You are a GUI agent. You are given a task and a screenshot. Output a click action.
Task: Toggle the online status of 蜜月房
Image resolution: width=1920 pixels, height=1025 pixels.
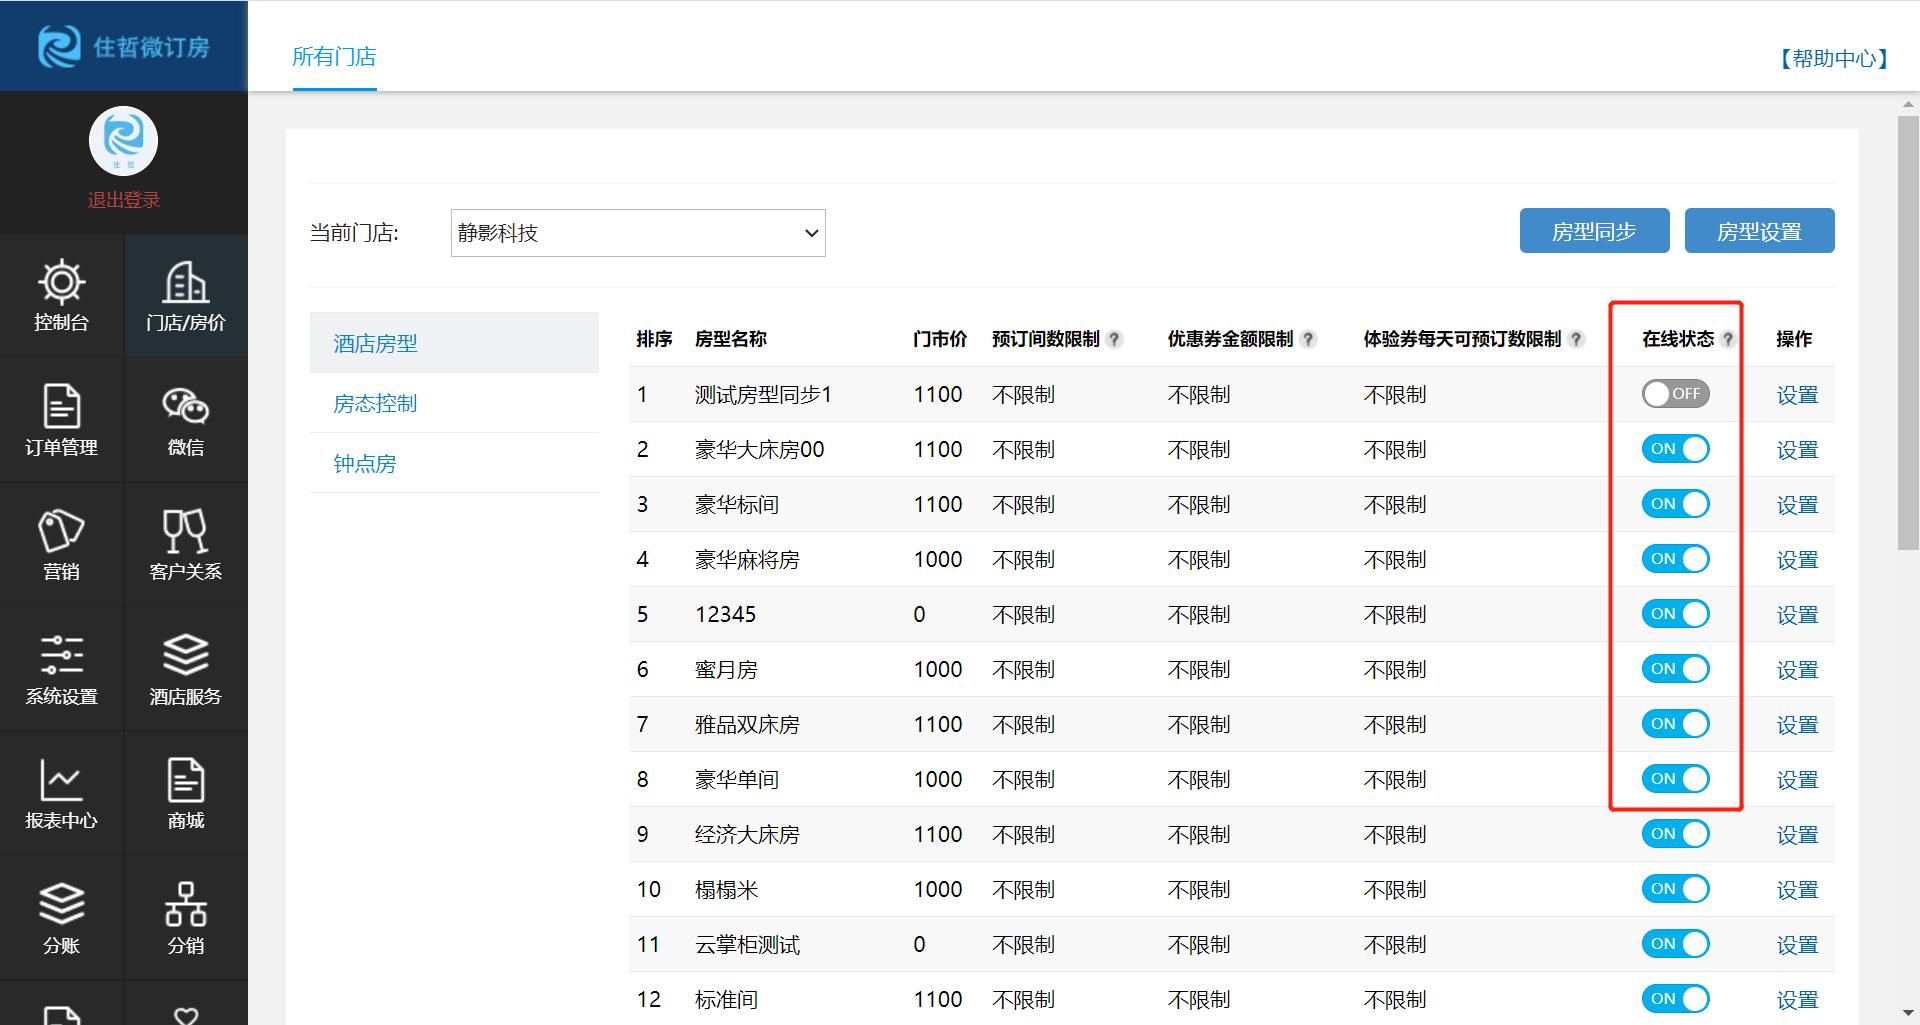[1676, 669]
